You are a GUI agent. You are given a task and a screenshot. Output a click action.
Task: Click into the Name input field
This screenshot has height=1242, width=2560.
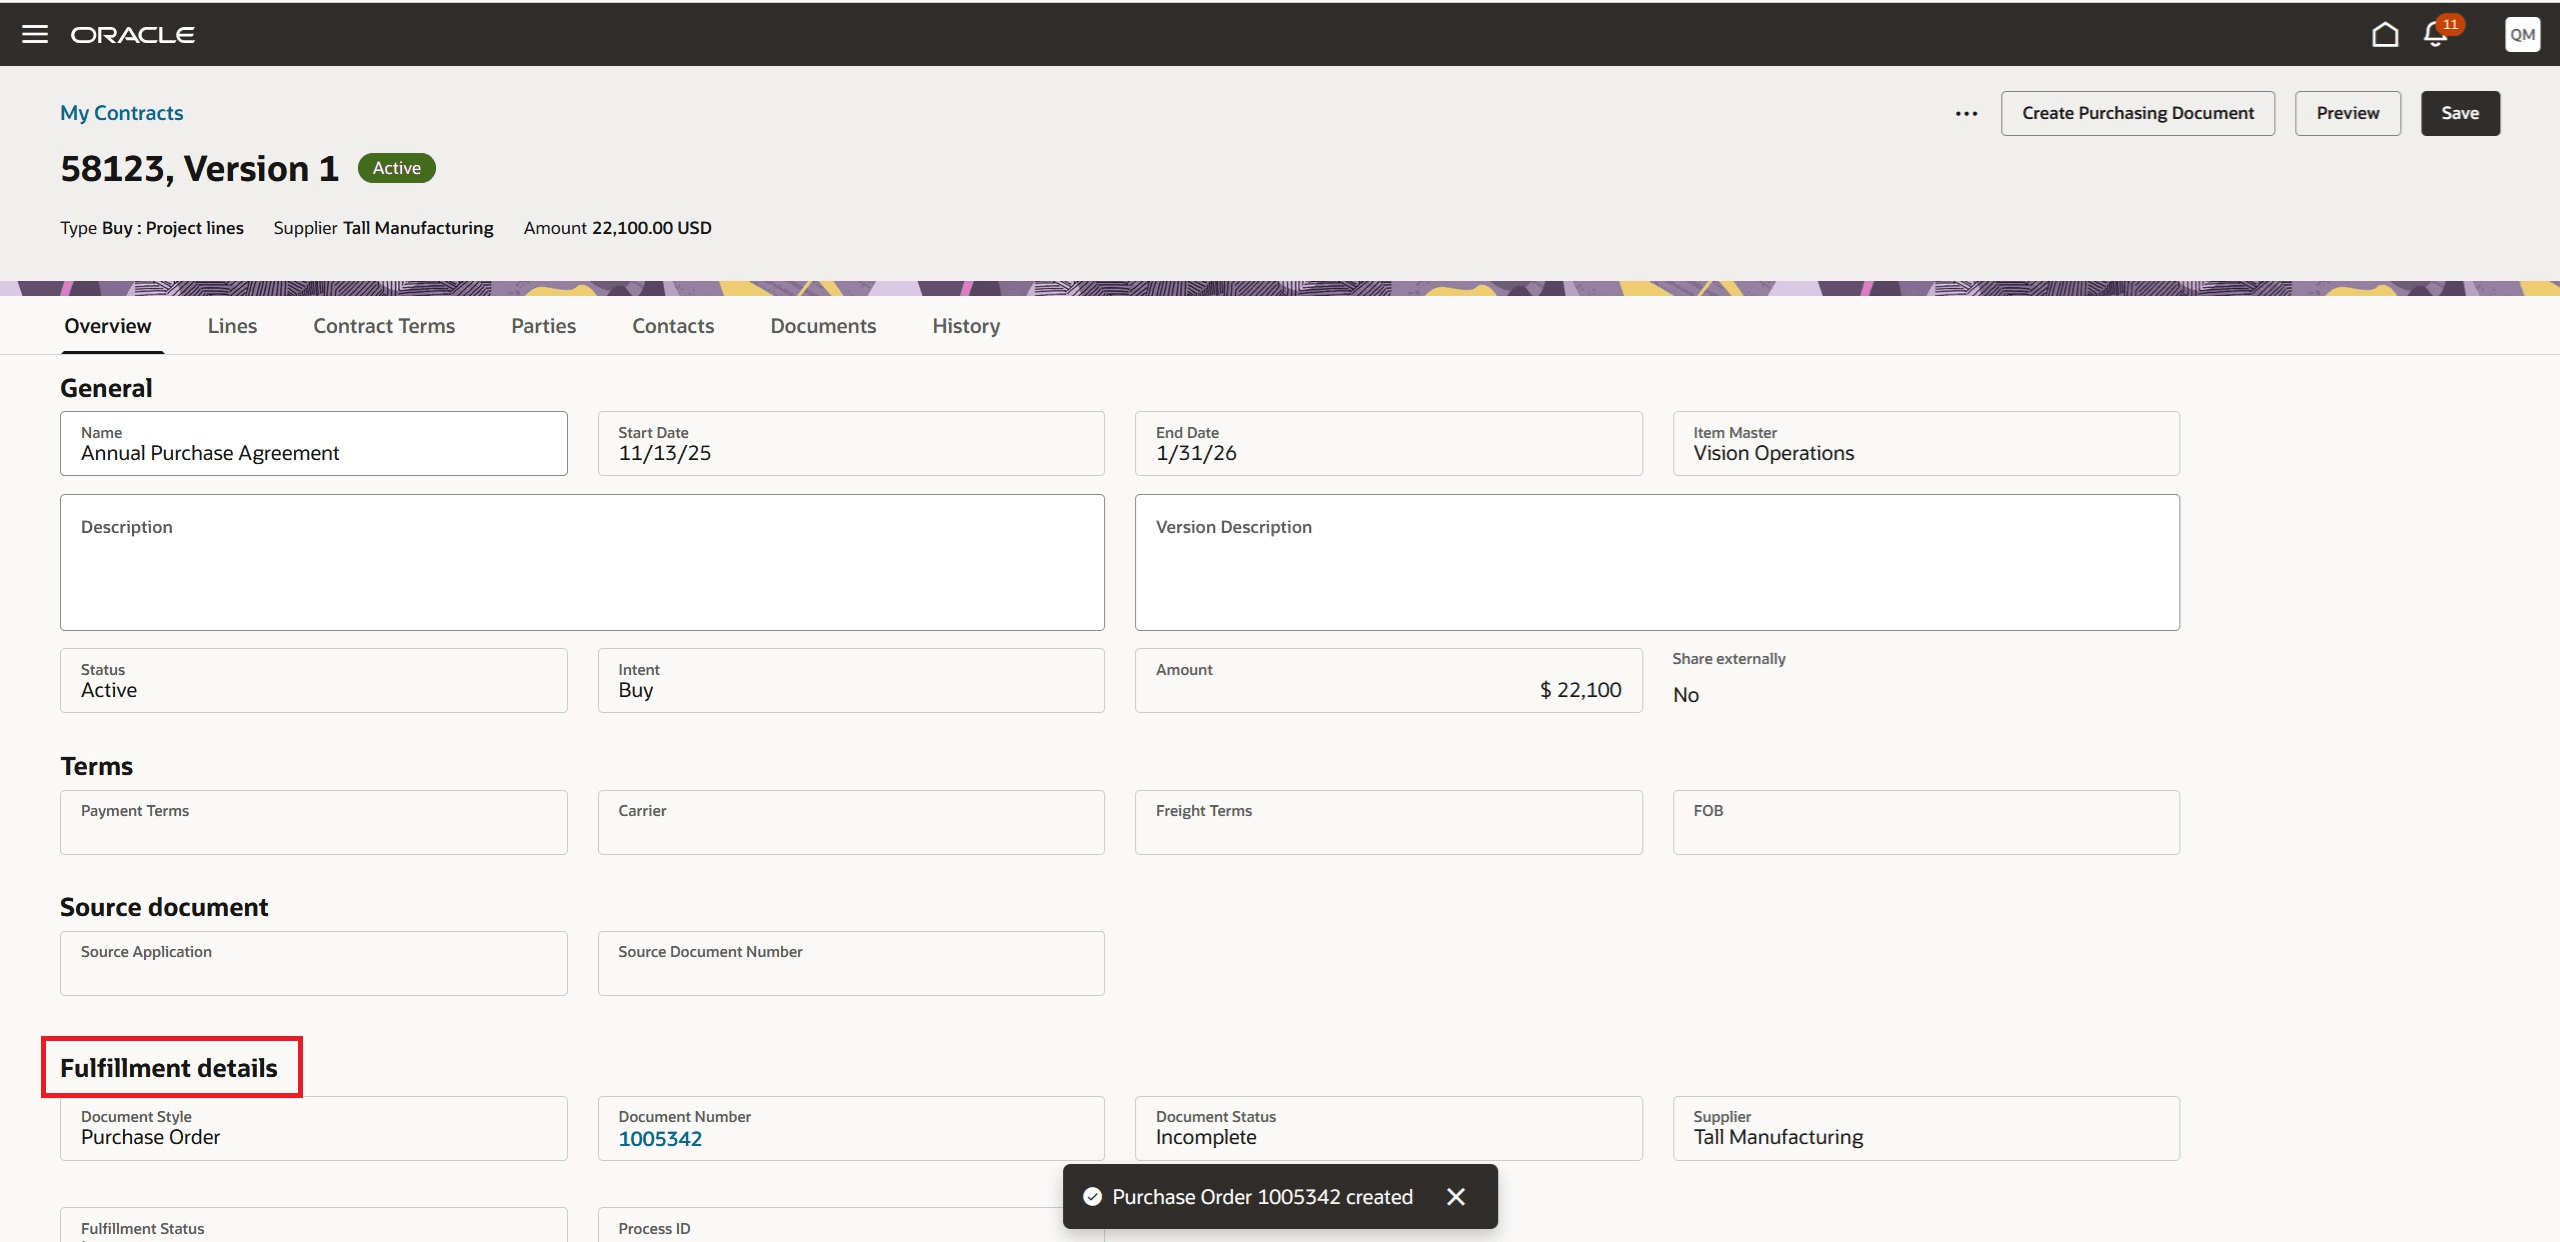(x=313, y=453)
